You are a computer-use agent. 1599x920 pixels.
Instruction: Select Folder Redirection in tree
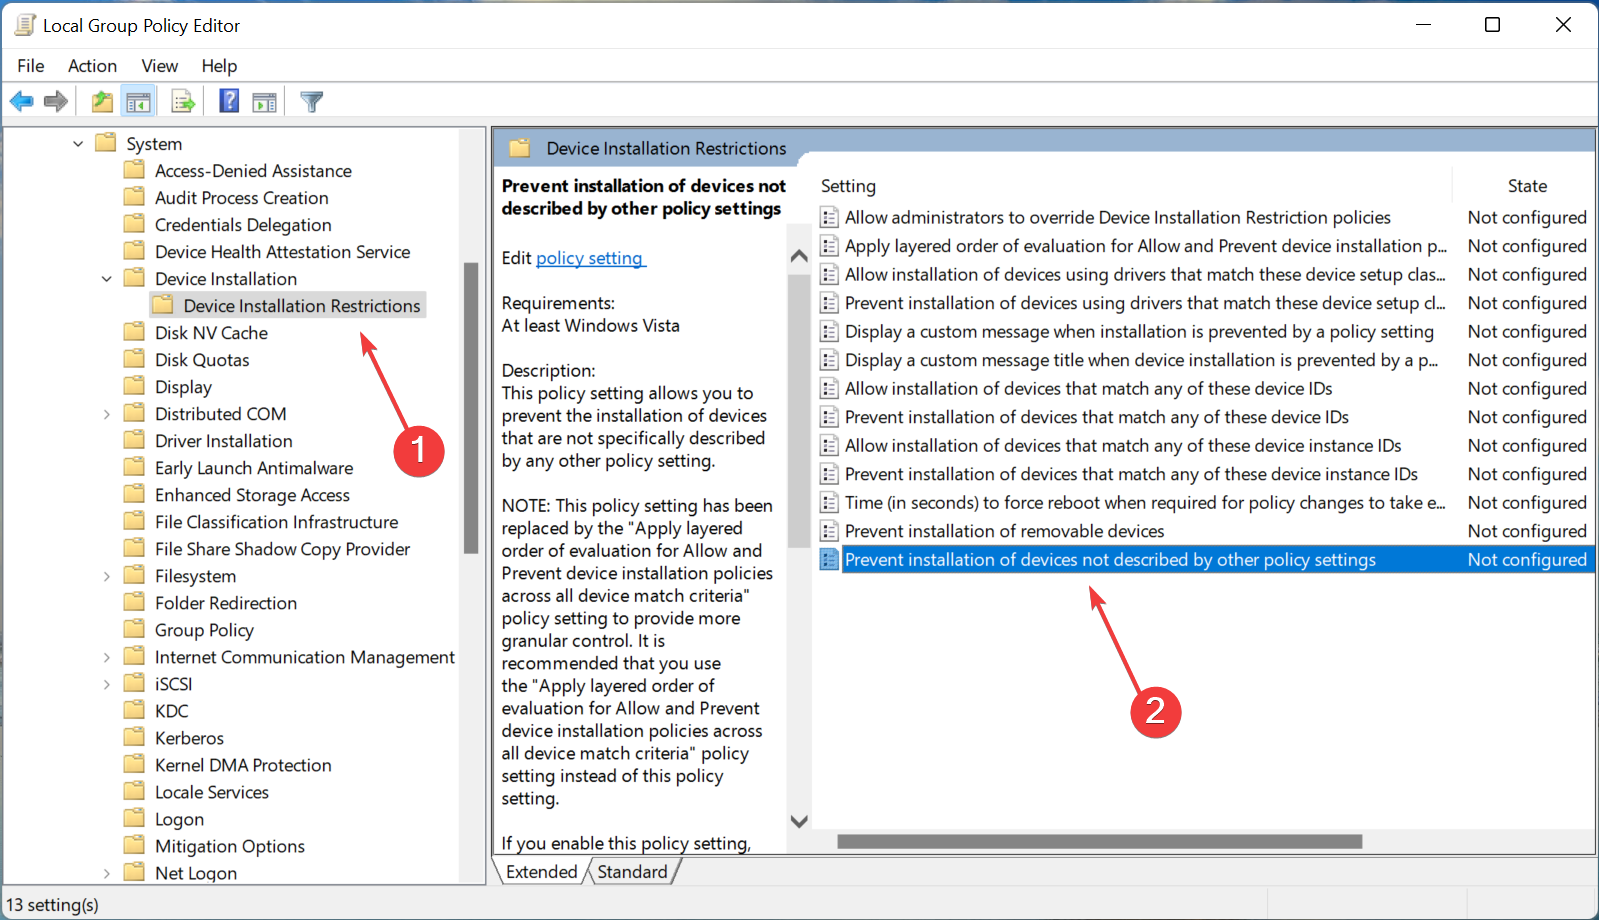coord(226,602)
